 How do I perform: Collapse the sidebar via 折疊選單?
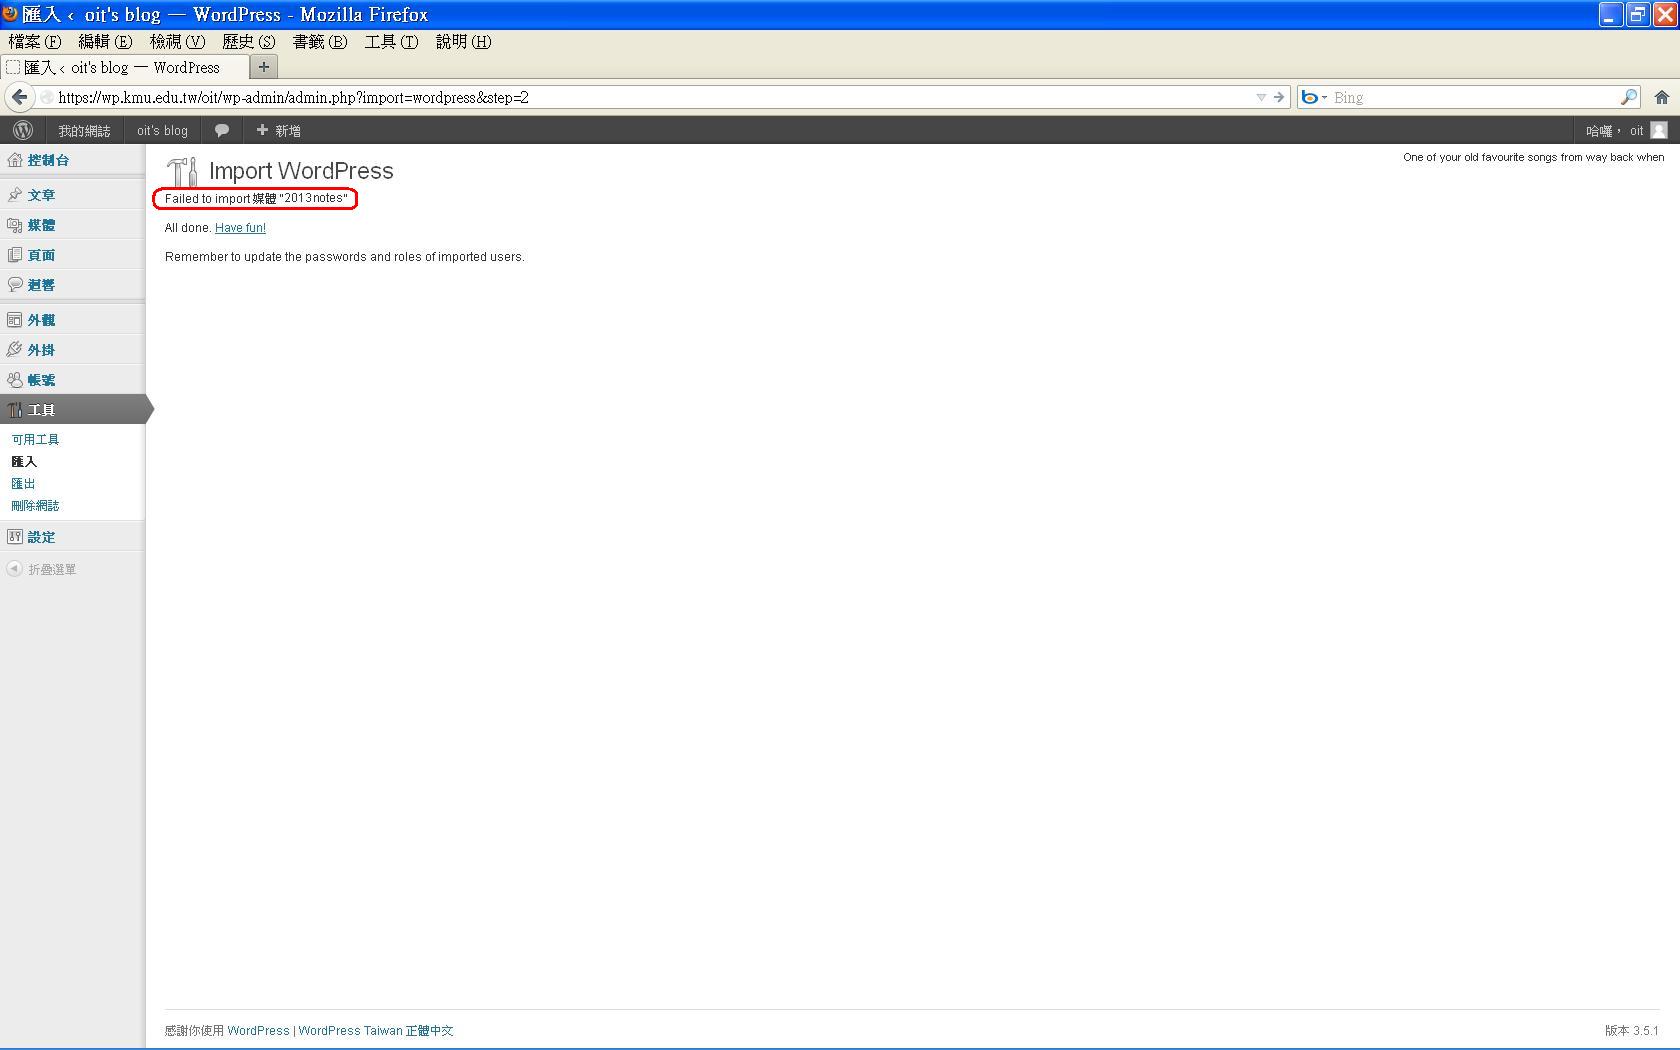click(x=52, y=570)
